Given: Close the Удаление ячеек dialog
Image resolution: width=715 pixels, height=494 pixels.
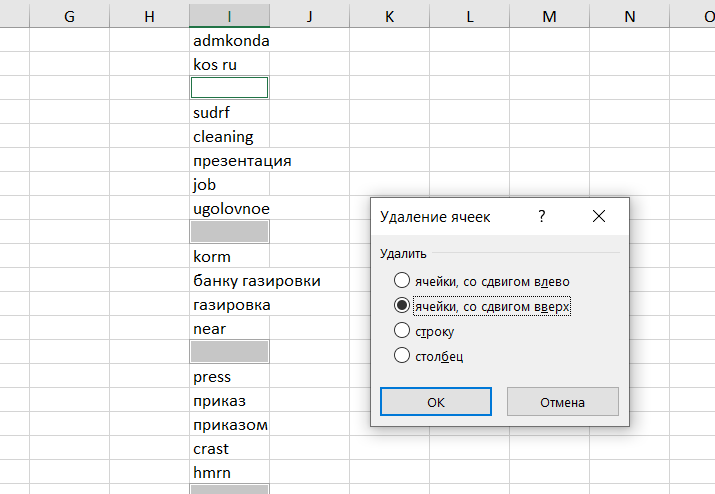Looking at the screenshot, I should pos(599,216).
